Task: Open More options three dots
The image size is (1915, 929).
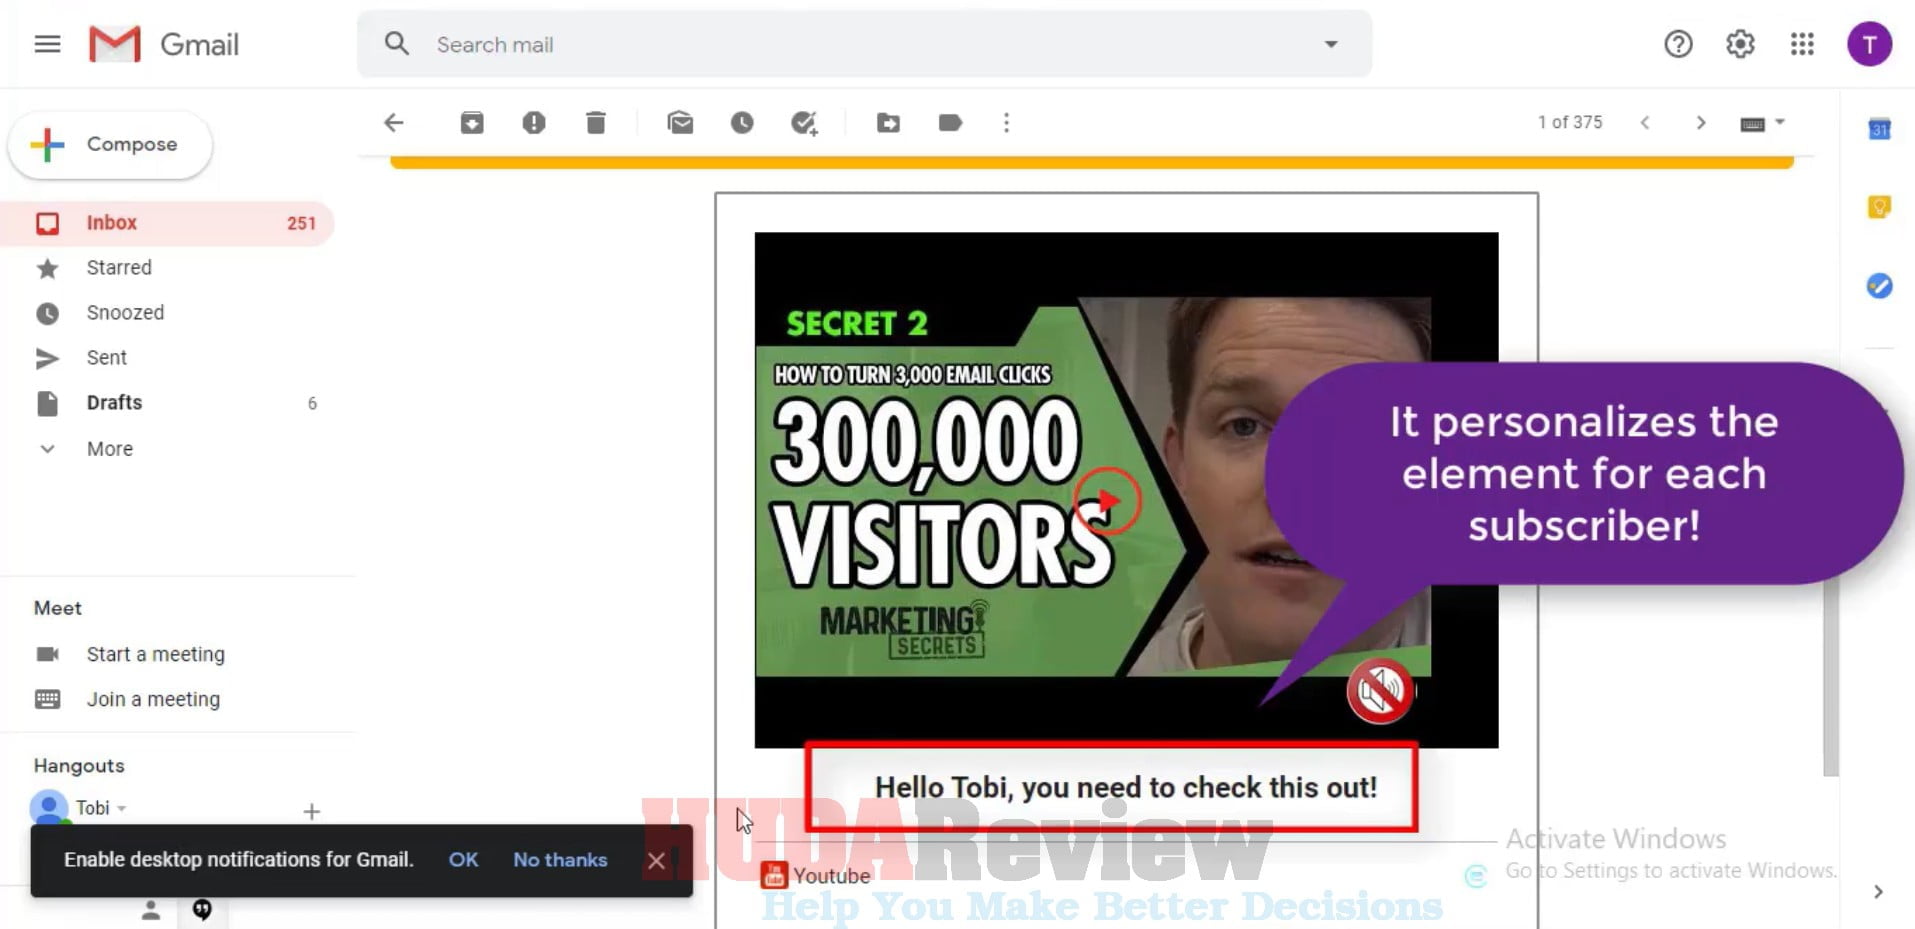Action: (x=1006, y=122)
